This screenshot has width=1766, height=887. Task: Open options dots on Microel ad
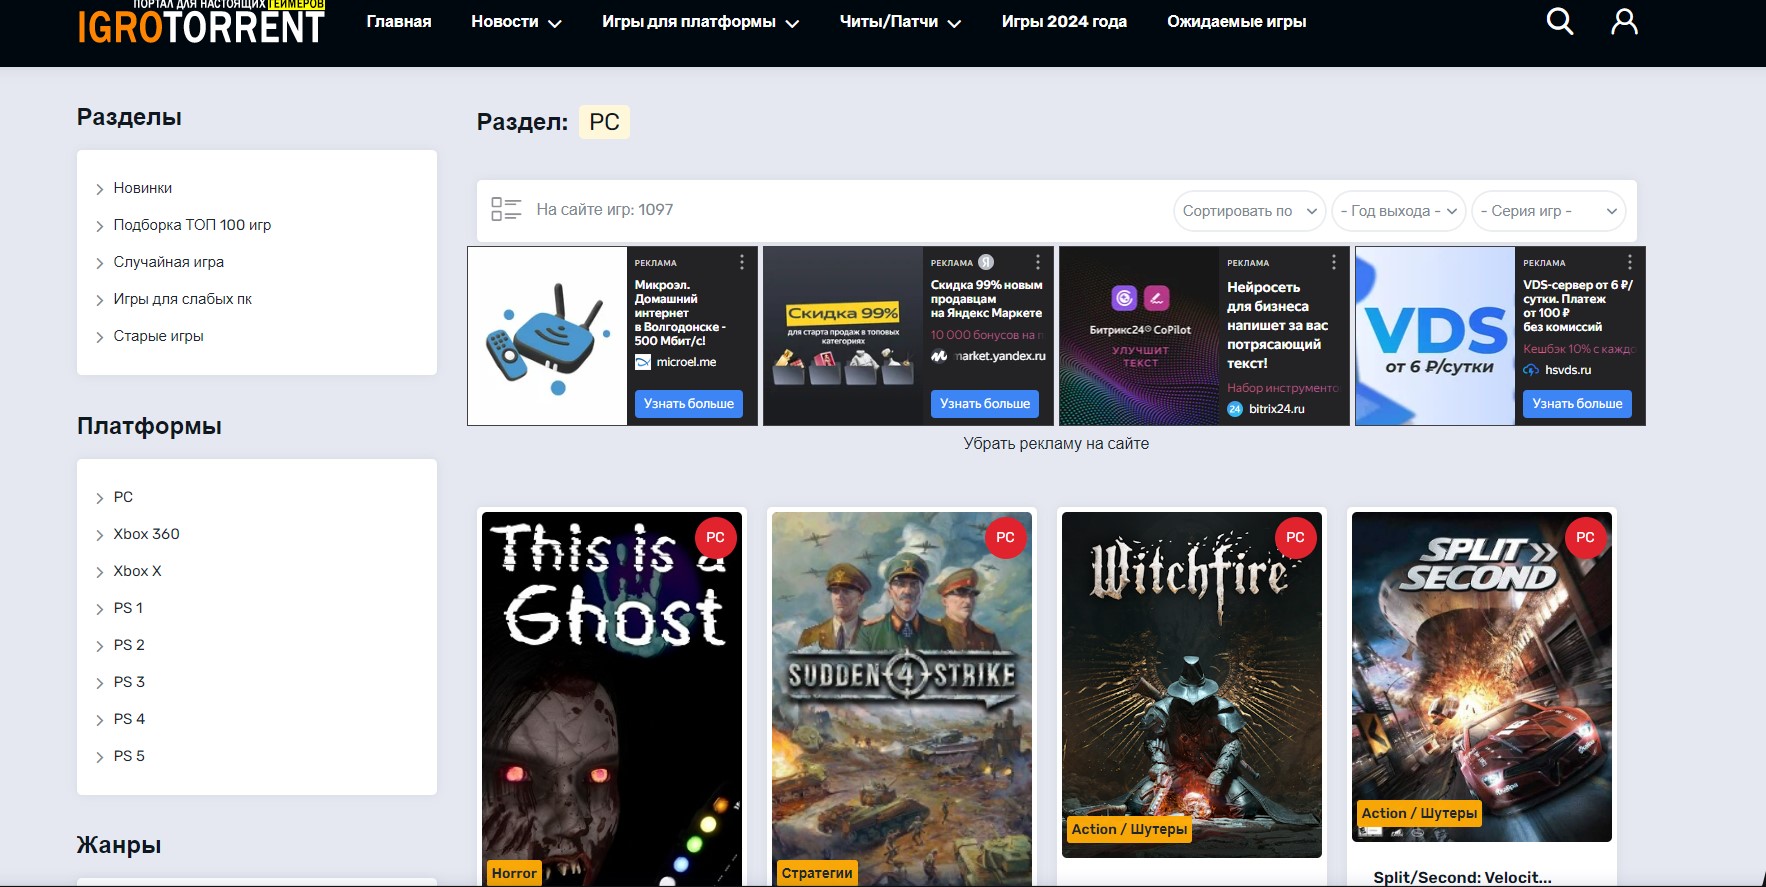[741, 262]
